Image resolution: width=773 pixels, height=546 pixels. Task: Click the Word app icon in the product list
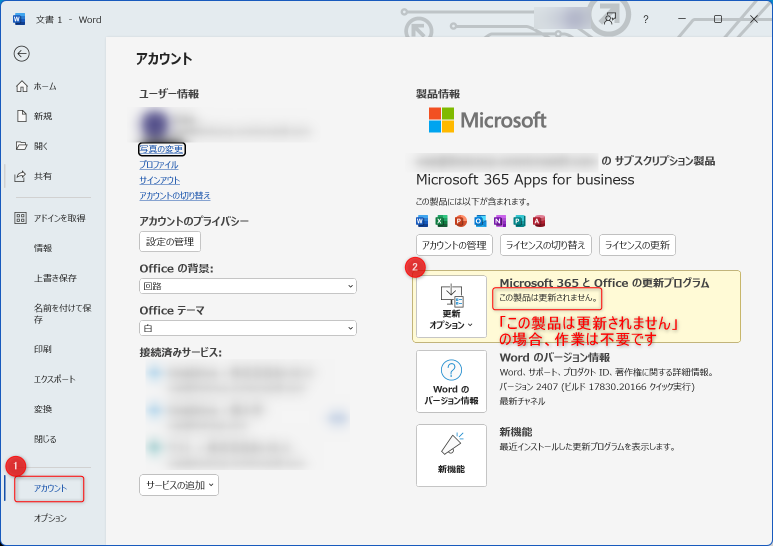422,221
